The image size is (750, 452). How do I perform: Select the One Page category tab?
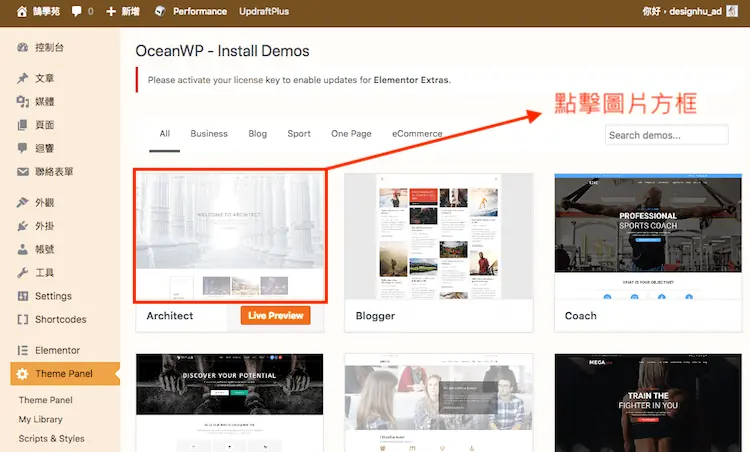(351, 134)
